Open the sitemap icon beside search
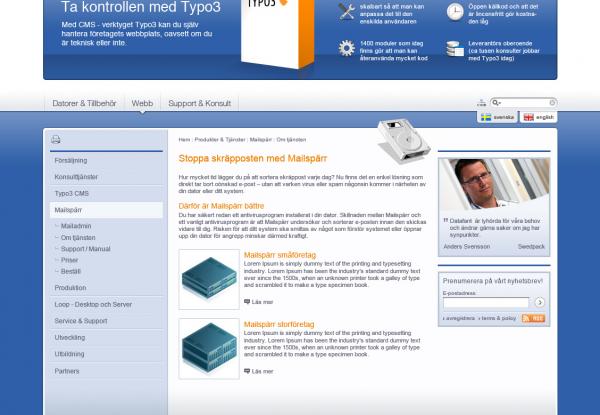 coord(482,103)
